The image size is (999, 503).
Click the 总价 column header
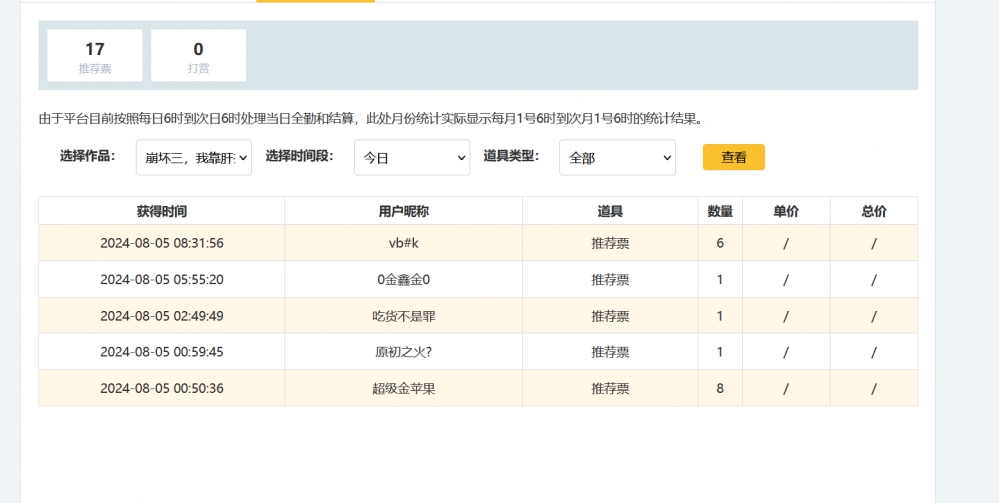[x=873, y=211]
